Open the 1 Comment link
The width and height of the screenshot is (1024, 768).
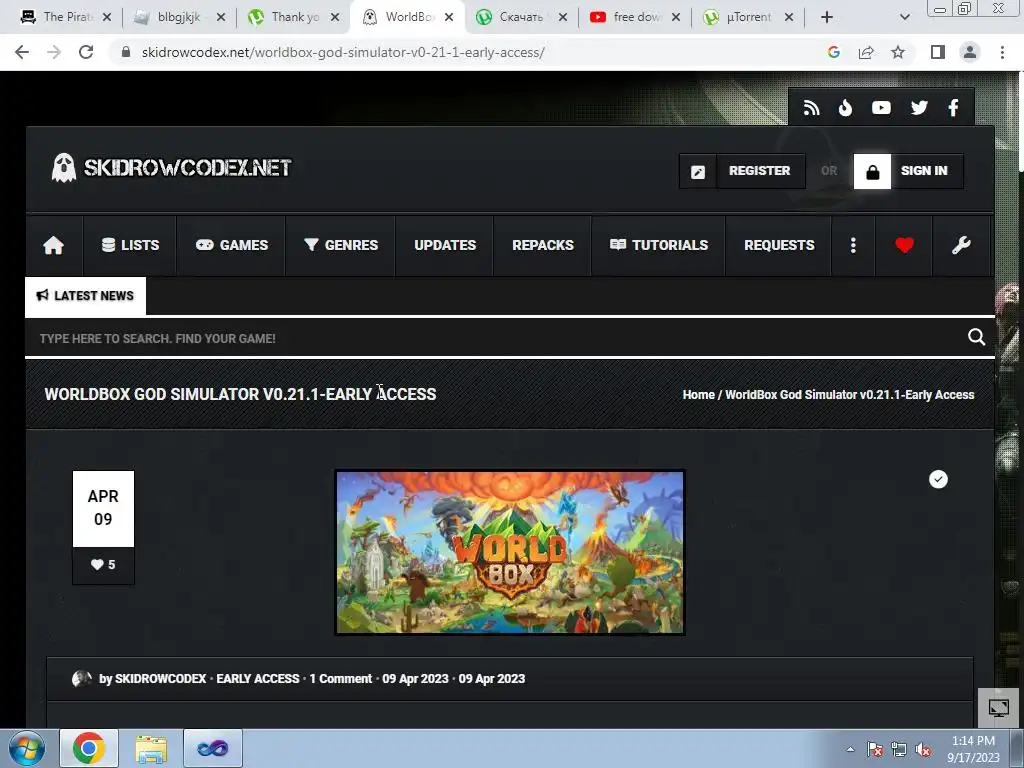(x=341, y=679)
